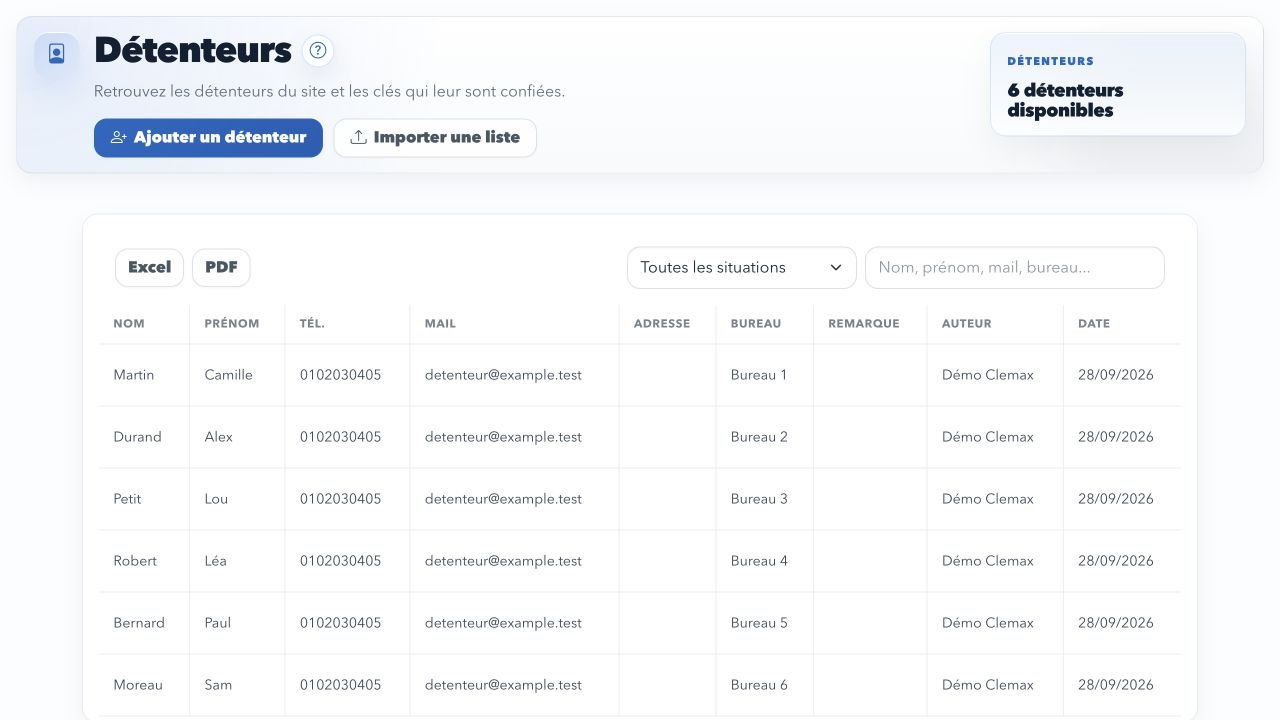Click Importer une liste button
1280x720 pixels.
click(x=435, y=138)
